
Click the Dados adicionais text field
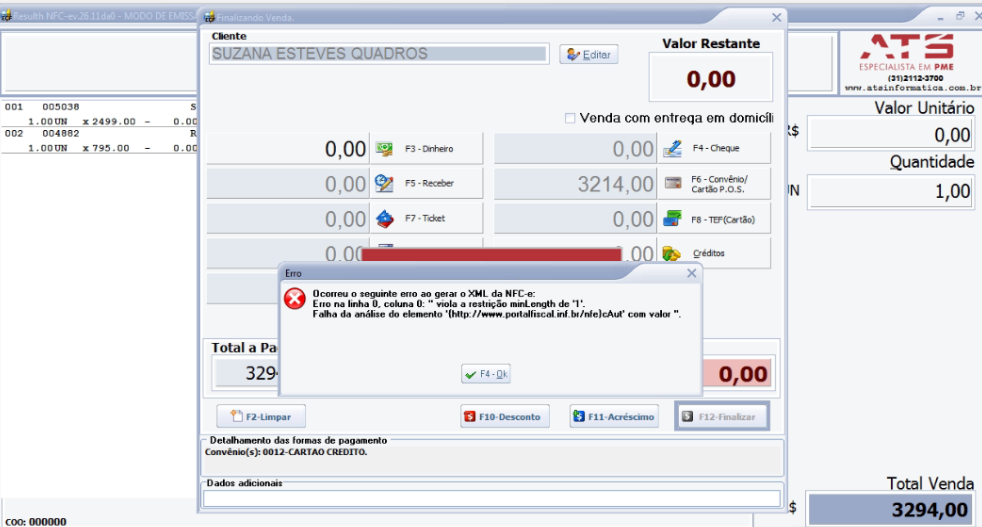point(492,499)
